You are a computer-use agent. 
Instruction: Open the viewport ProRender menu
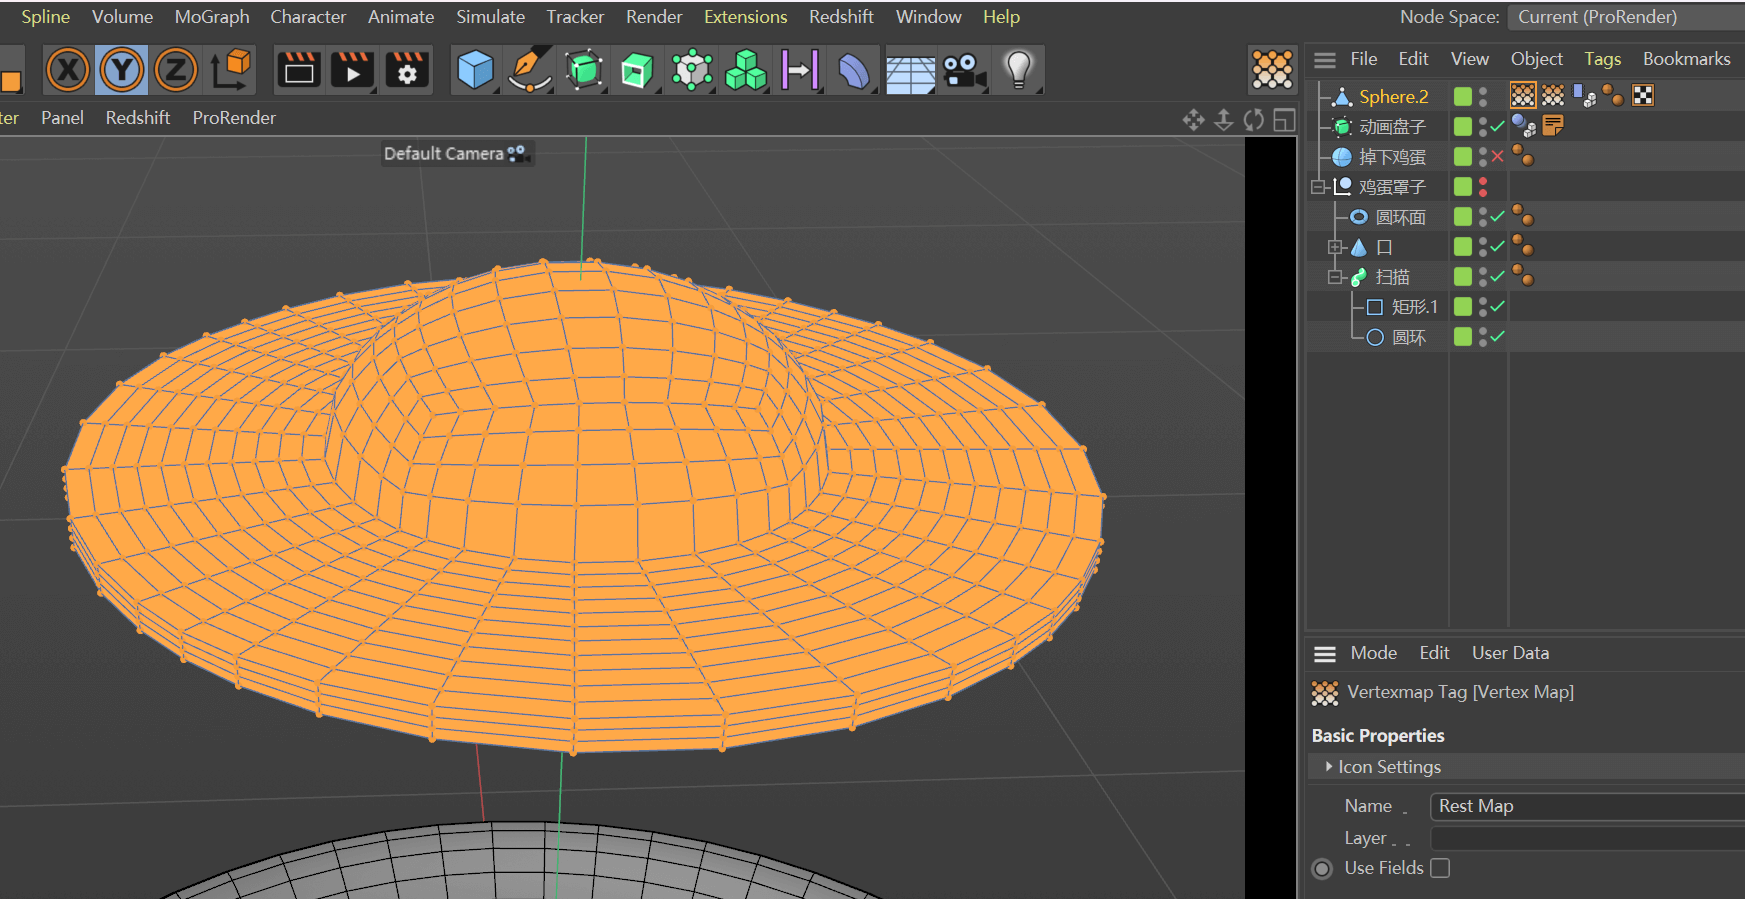[234, 118]
